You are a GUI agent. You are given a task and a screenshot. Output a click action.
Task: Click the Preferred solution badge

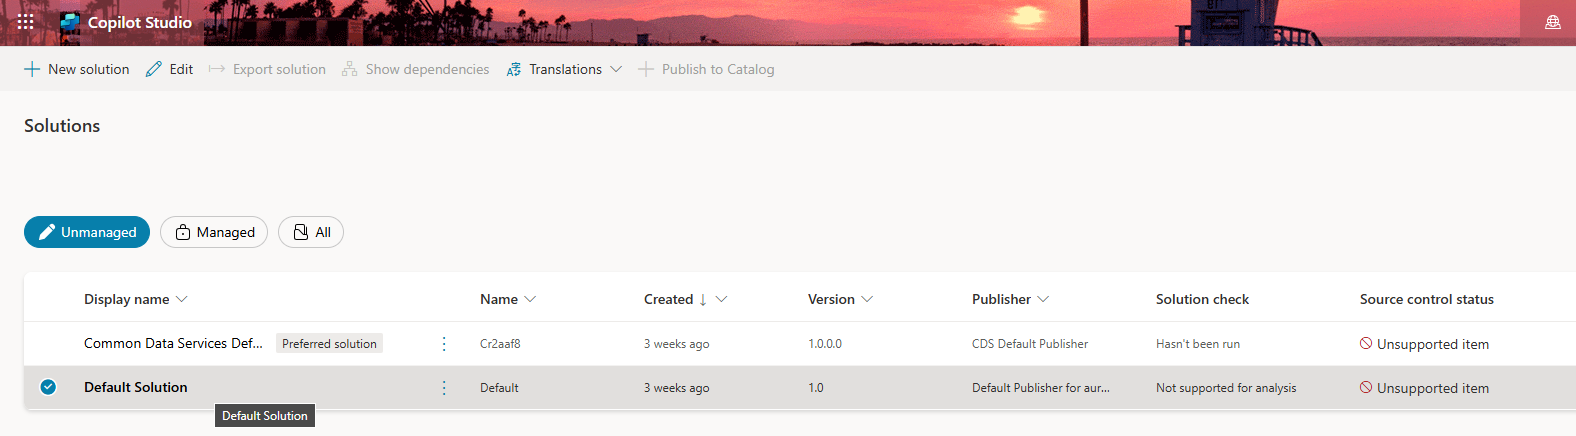pos(329,344)
